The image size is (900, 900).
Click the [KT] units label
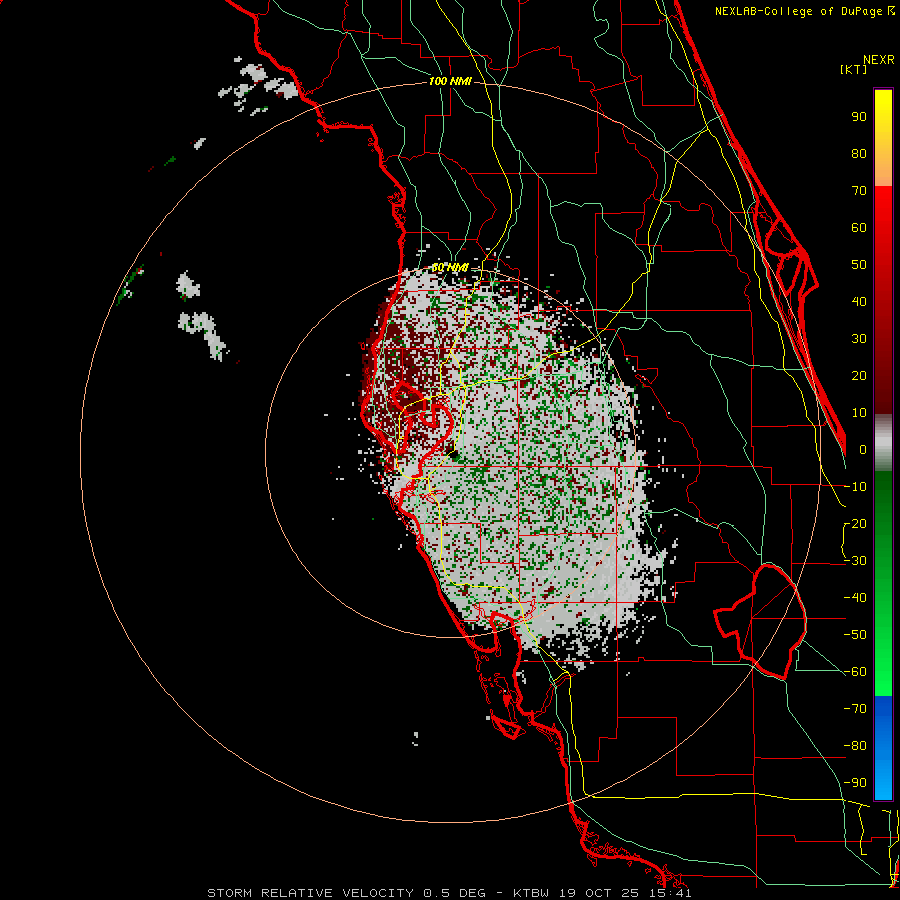coord(854,69)
